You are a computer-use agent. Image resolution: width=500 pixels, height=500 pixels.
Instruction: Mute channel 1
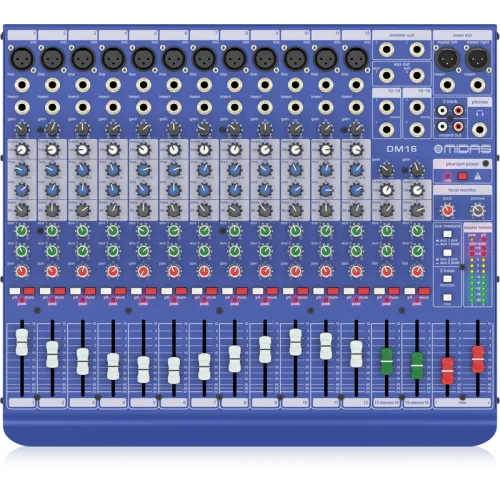(29, 291)
